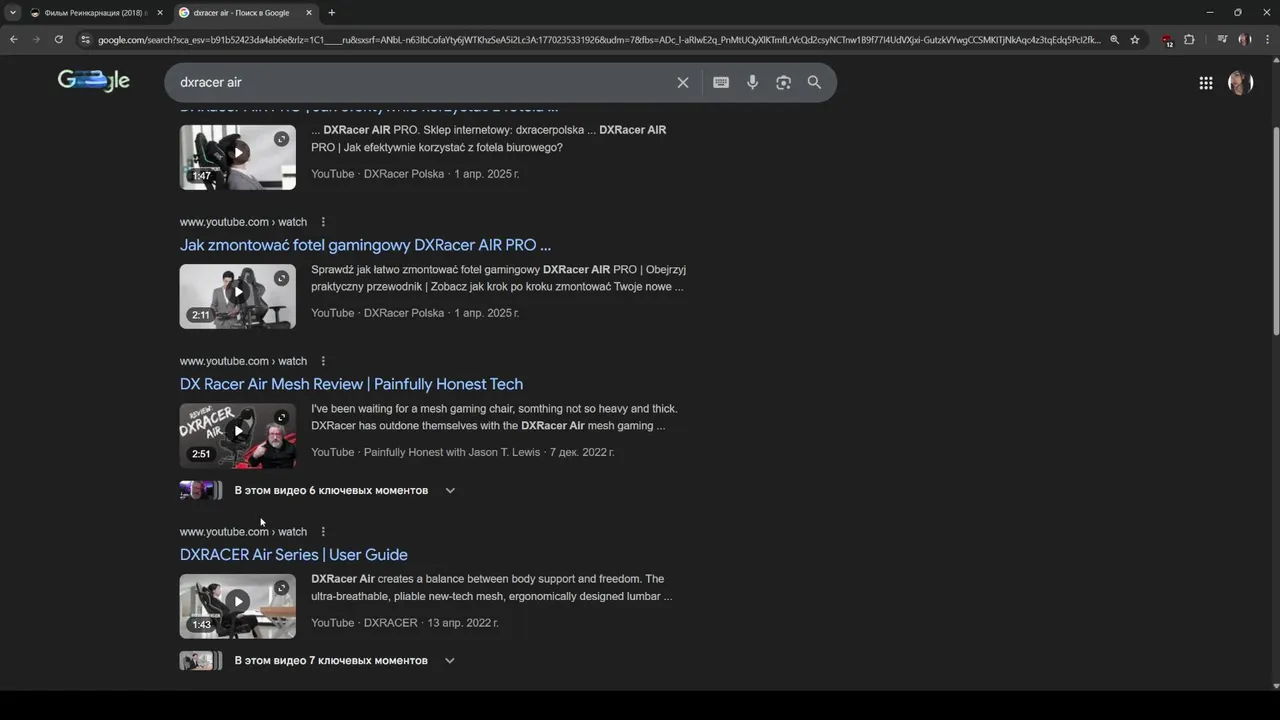
Task: Click the '13 апр. 2022 г.' date text
Action: (463, 623)
